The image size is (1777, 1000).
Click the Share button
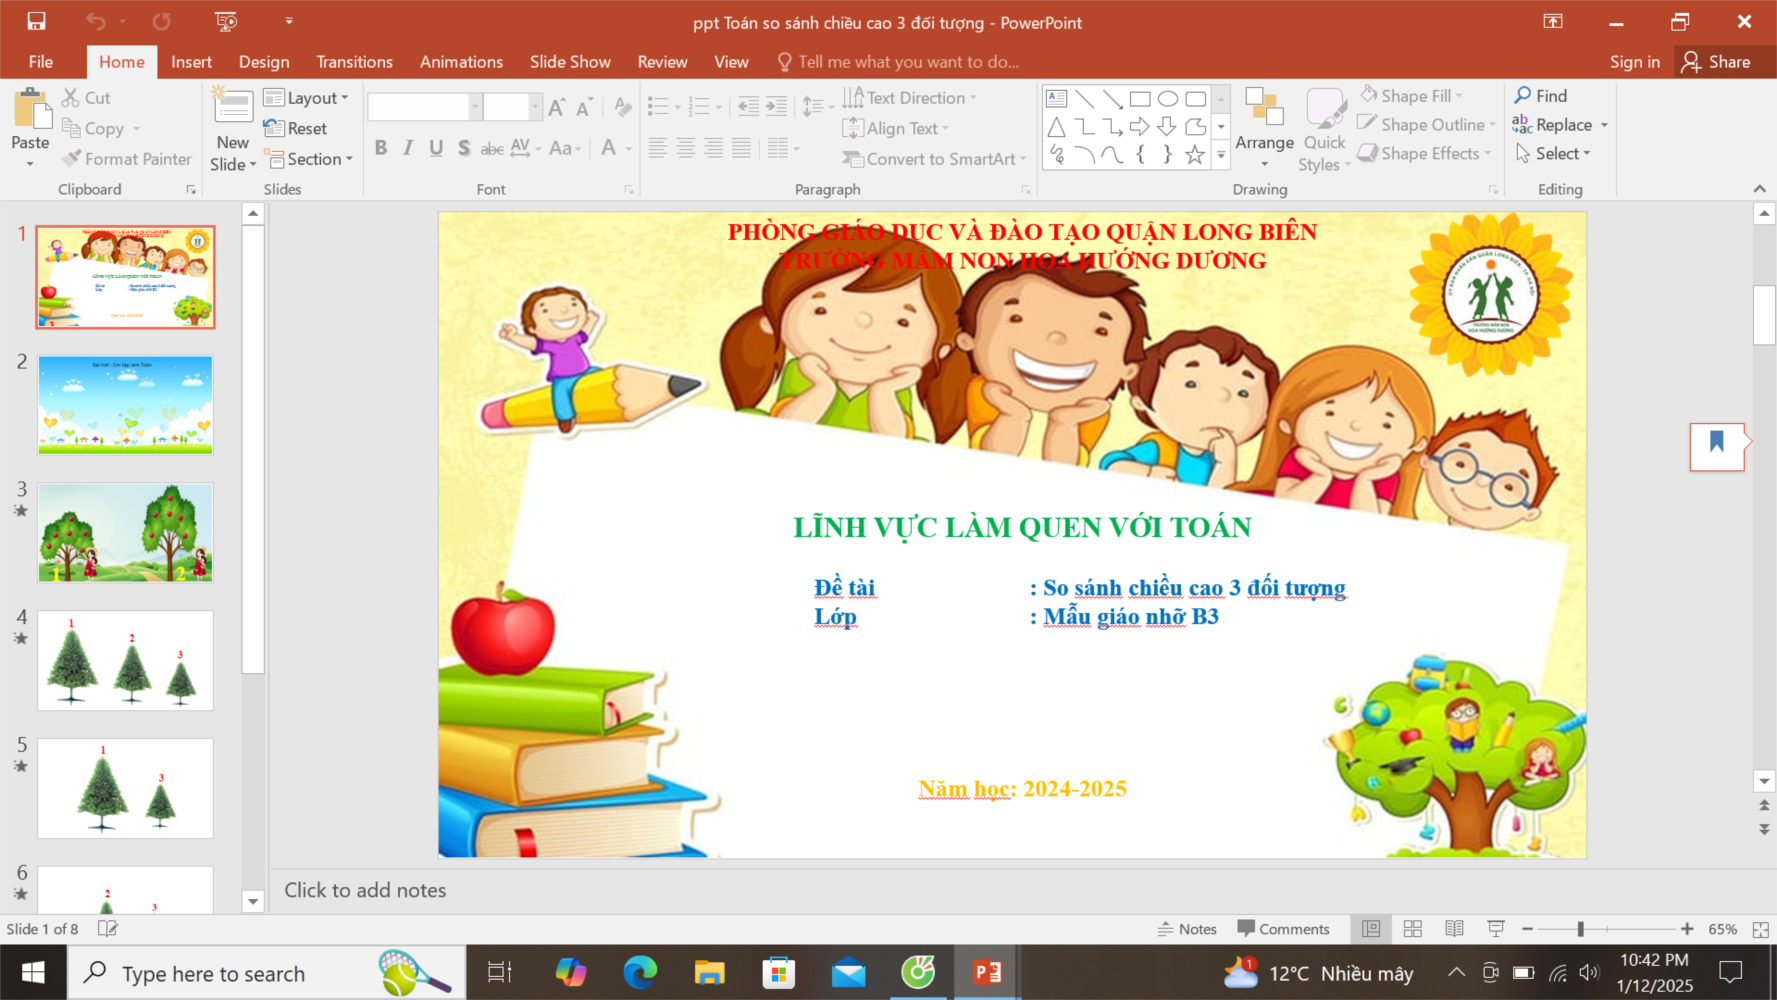pyautogui.click(x=1716, y=62)
